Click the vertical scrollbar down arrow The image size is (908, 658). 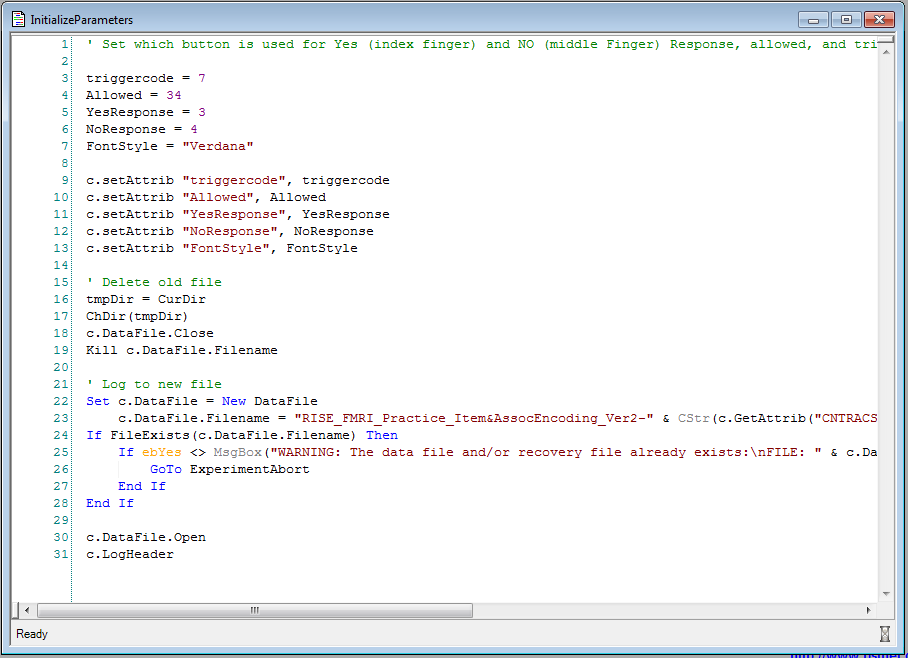point(885,594)
